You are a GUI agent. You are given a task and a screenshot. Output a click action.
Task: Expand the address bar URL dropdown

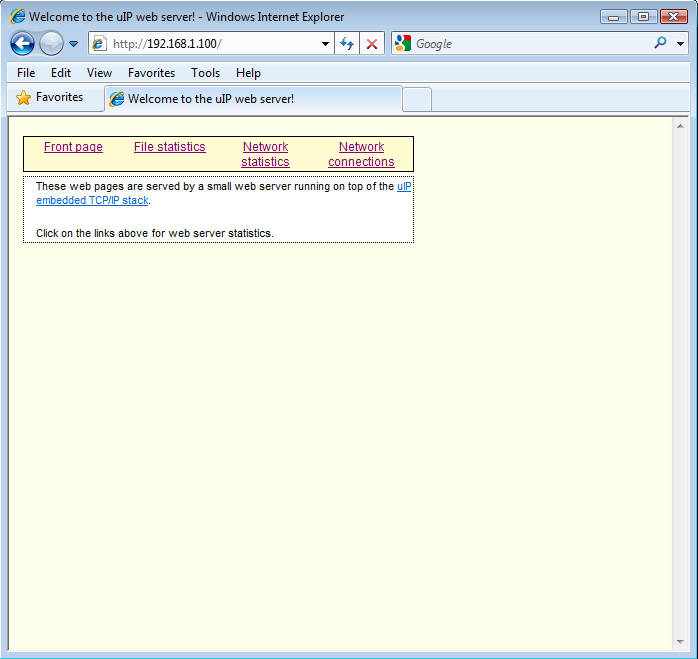coord(325,44)
